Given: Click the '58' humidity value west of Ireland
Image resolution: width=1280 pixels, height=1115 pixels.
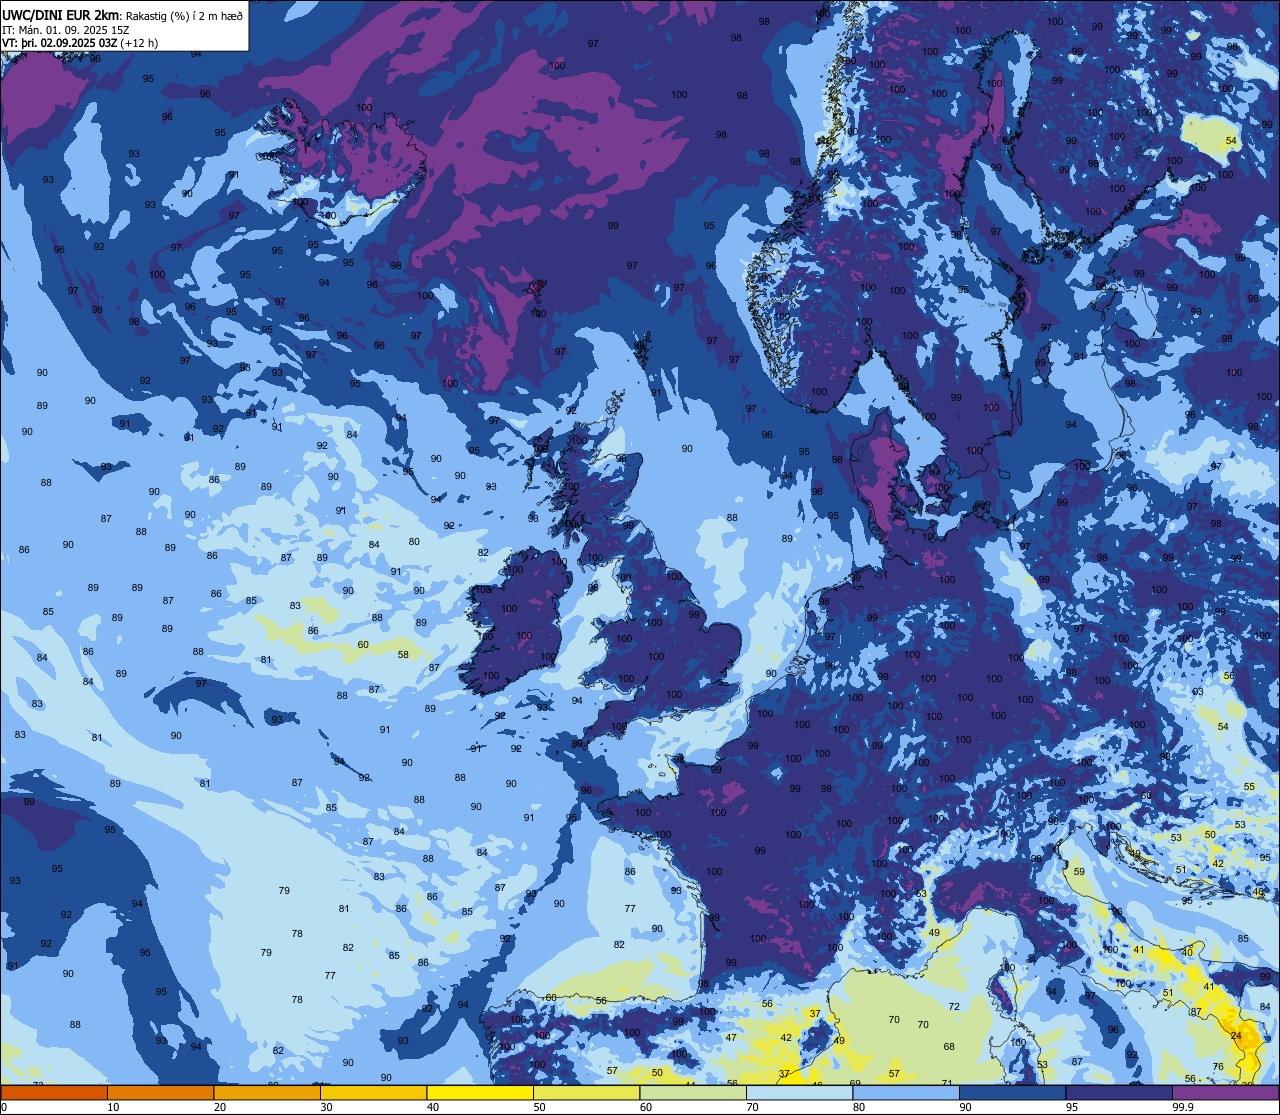Looking at the screenshot, I should coord(403,654).
